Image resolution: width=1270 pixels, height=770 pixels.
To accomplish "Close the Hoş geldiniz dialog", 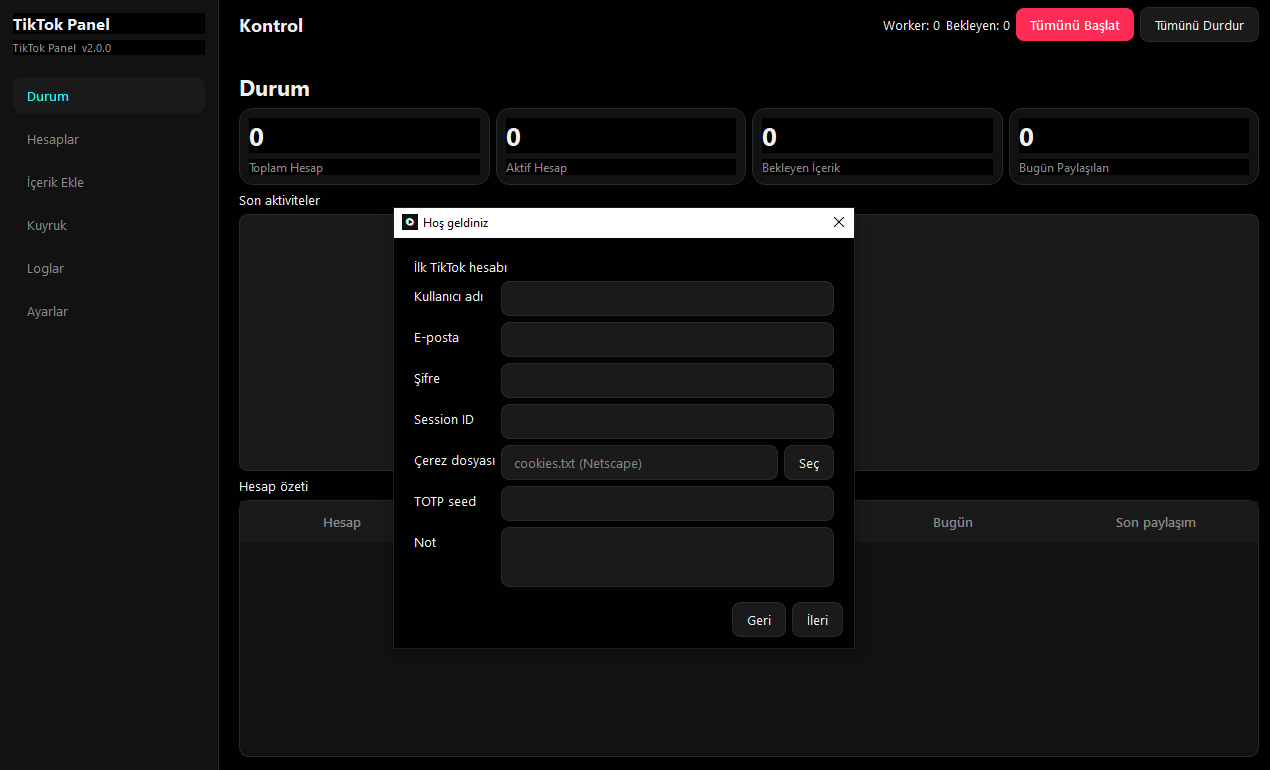I will 839,222.
